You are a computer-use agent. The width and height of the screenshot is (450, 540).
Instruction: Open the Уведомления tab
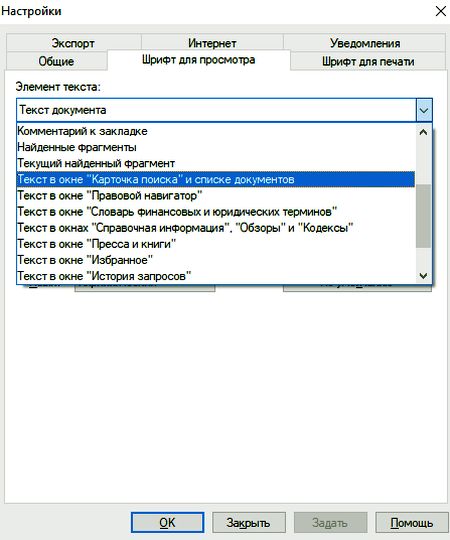coord(365,43)
